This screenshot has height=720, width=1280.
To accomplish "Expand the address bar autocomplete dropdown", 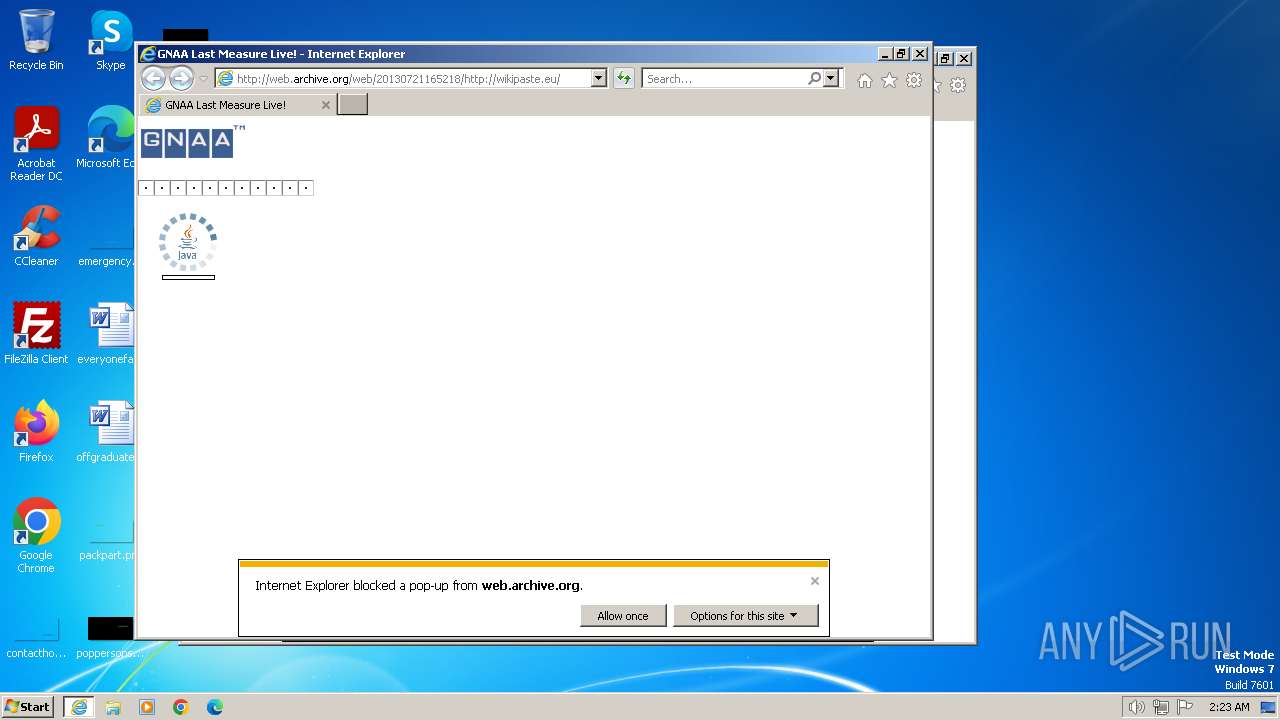I will tap(599, 78).
